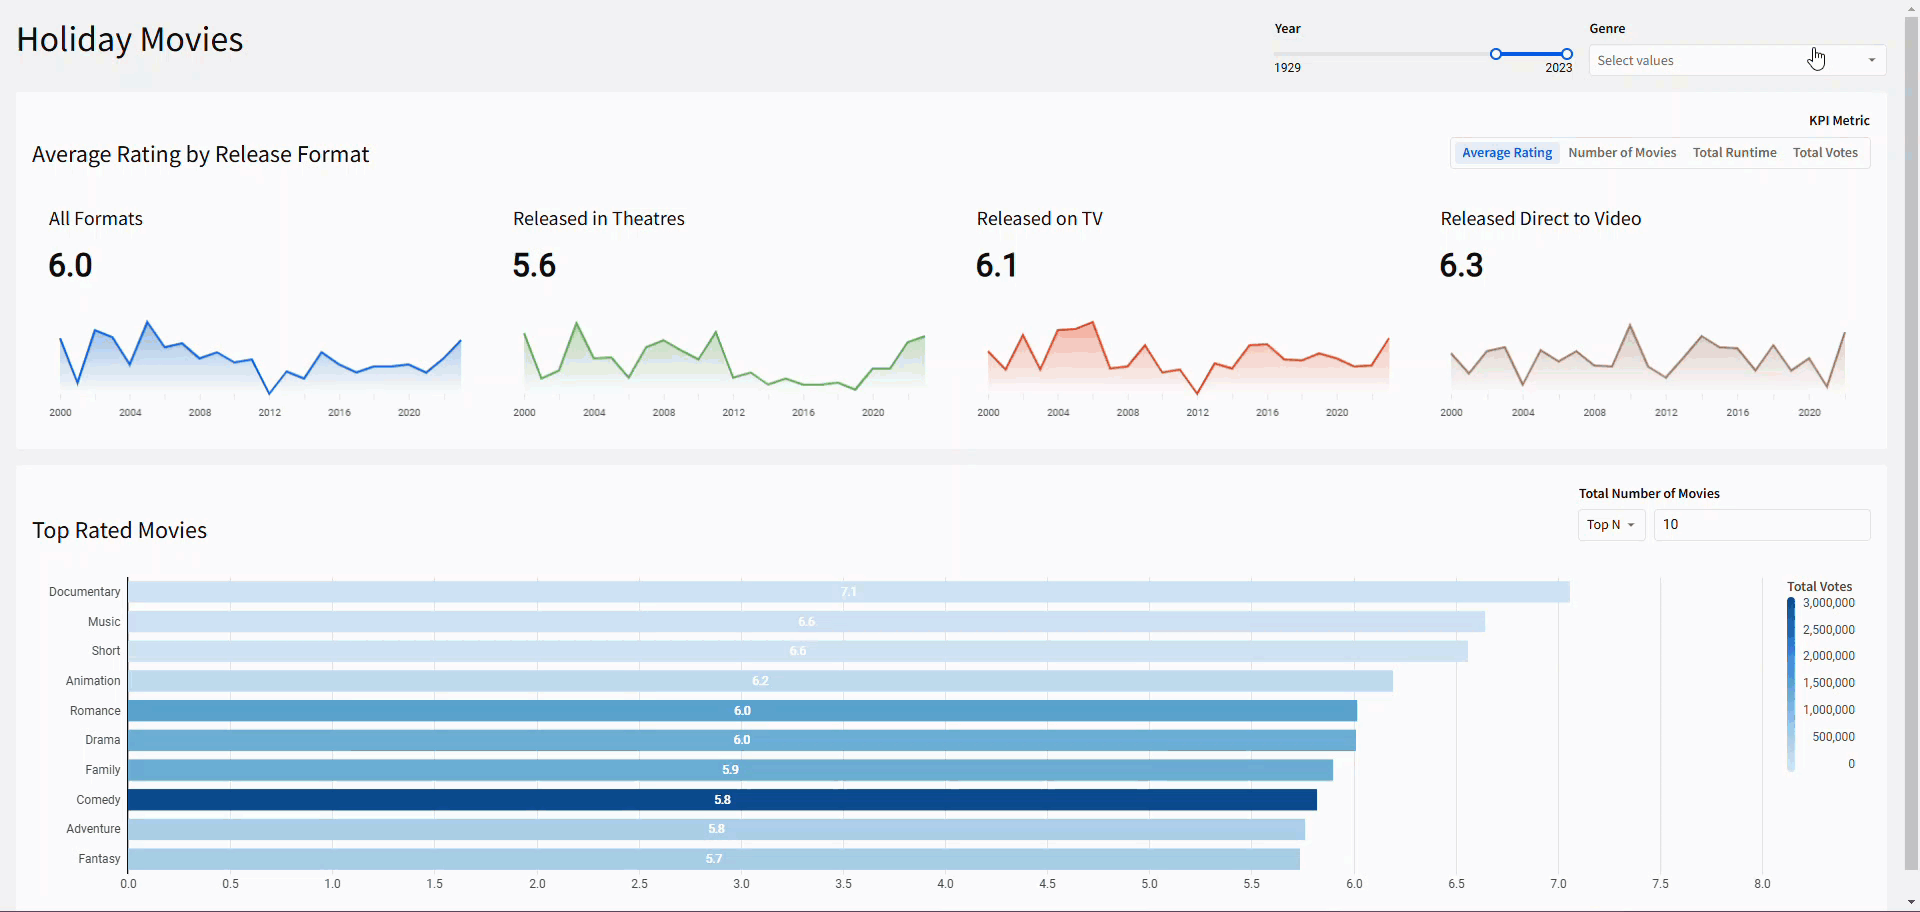Screen dimensions: 1920x912
Task: Click the page scrollbar down arrow
Action: click(1911, 903)
